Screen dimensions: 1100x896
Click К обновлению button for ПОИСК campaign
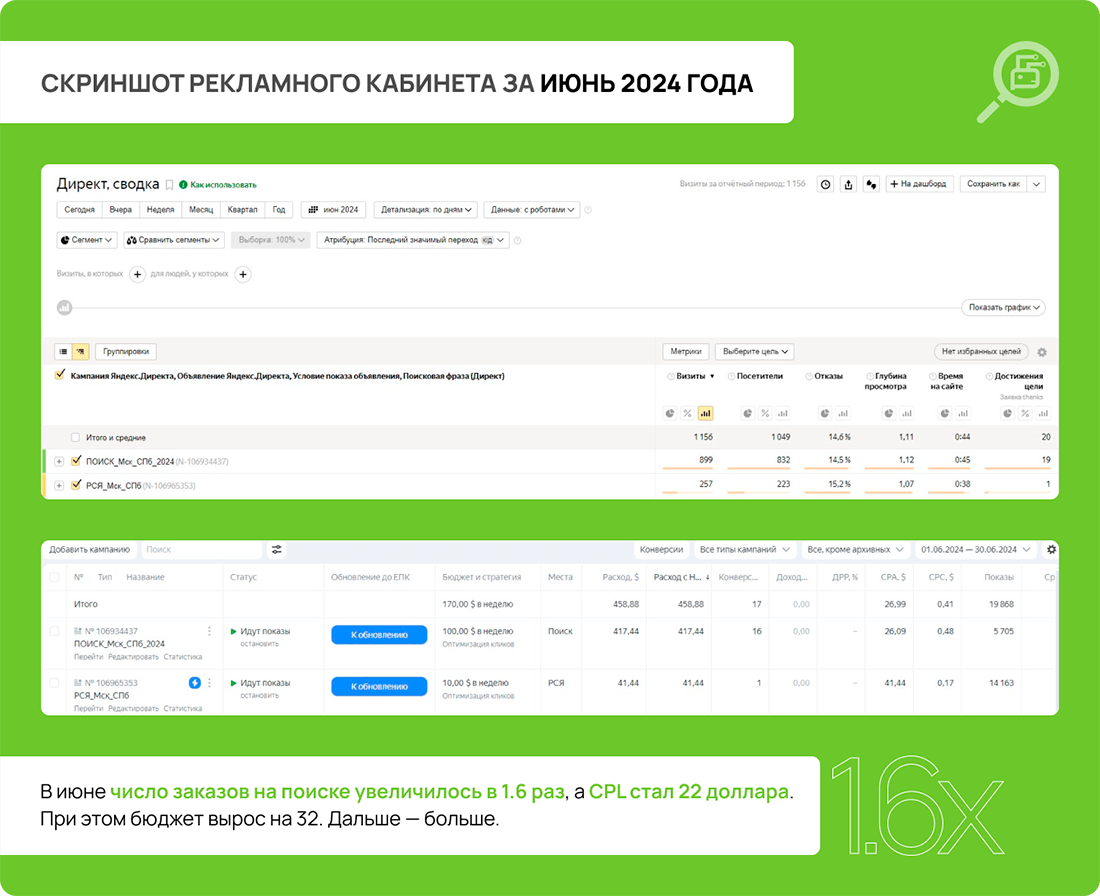click(379, 635)
